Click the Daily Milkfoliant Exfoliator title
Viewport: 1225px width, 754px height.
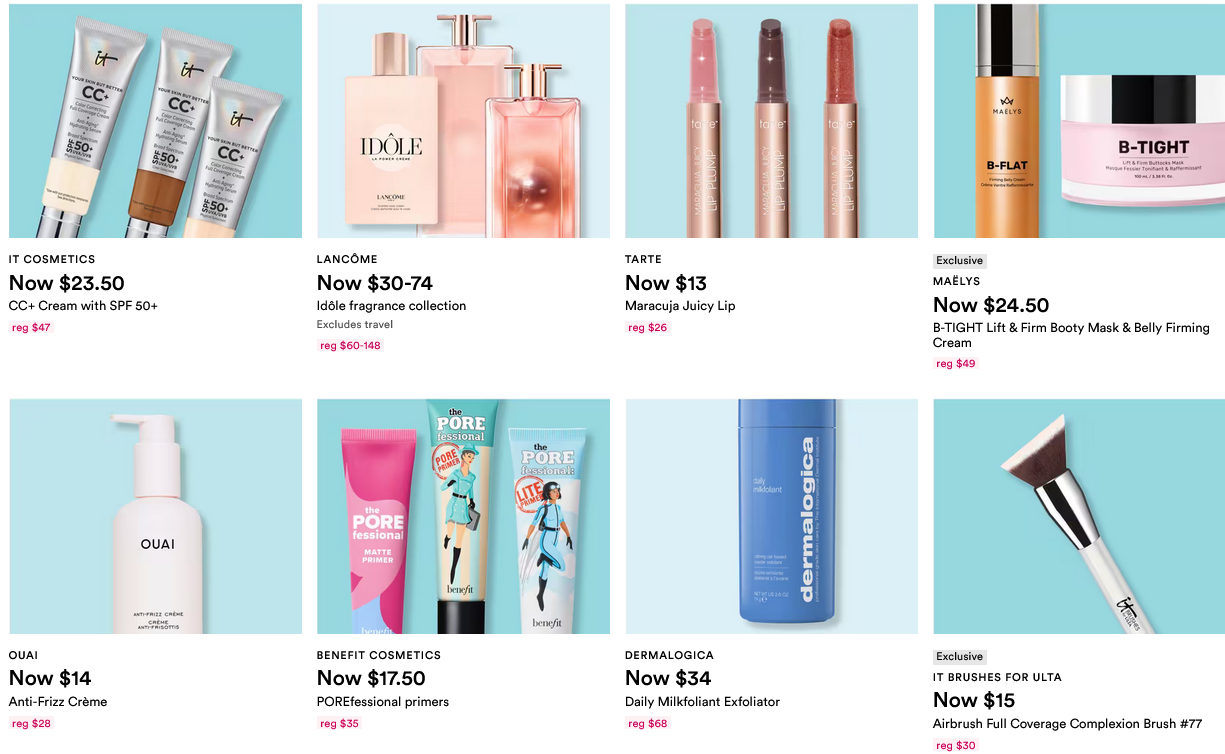702,702
